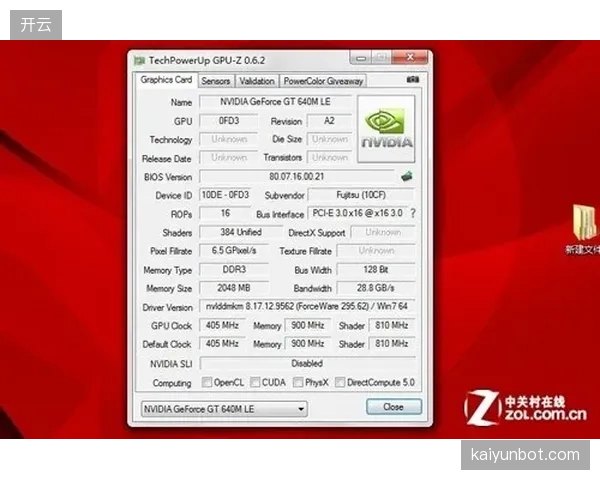This screenshot has width=600, height=480.
Task: Click the BIOS Version field 80.07.16.00.21
Action: (x=297, y=176)
